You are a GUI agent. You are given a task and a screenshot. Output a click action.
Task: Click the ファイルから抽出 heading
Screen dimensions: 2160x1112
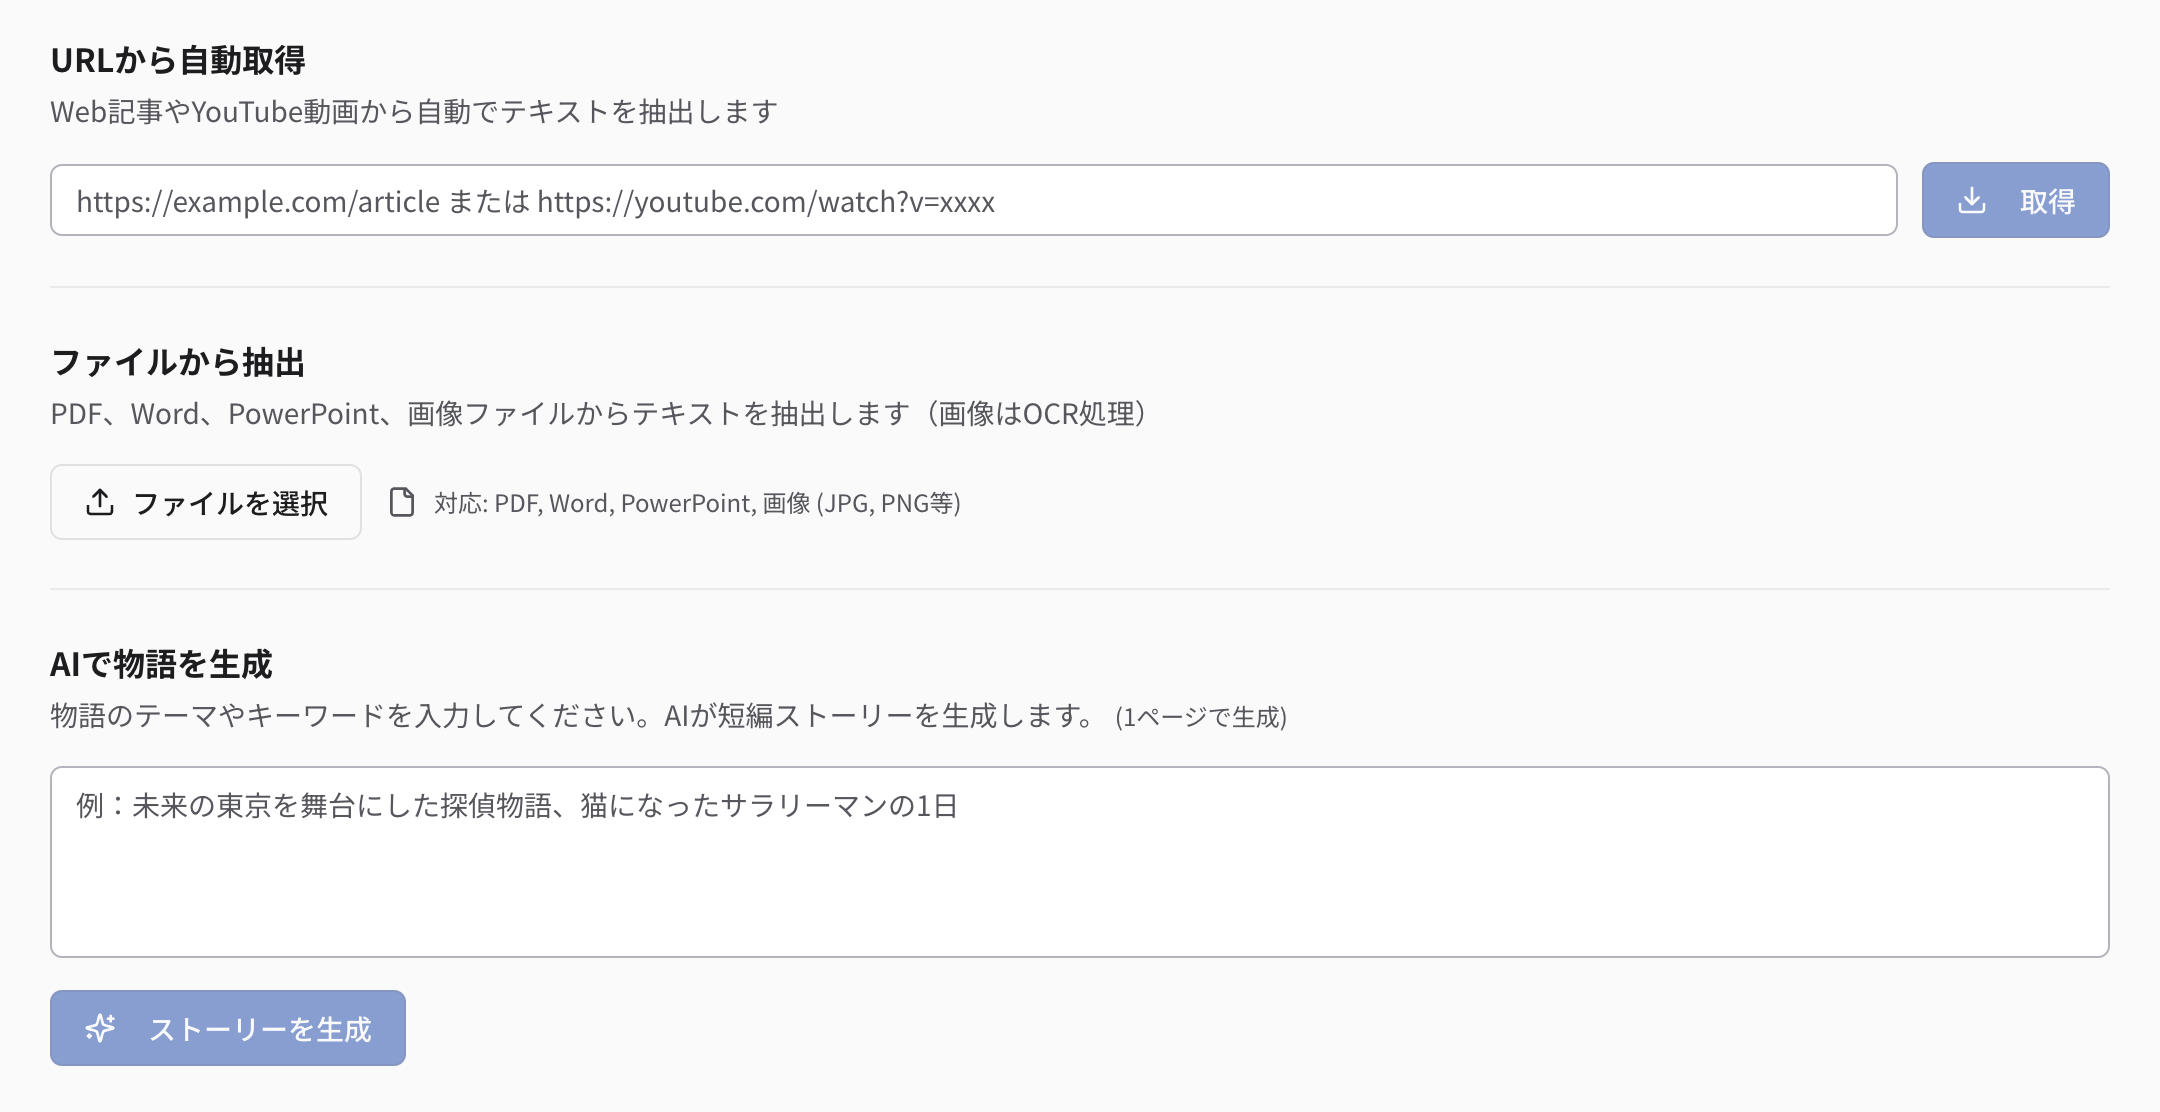tap(178, 362)
